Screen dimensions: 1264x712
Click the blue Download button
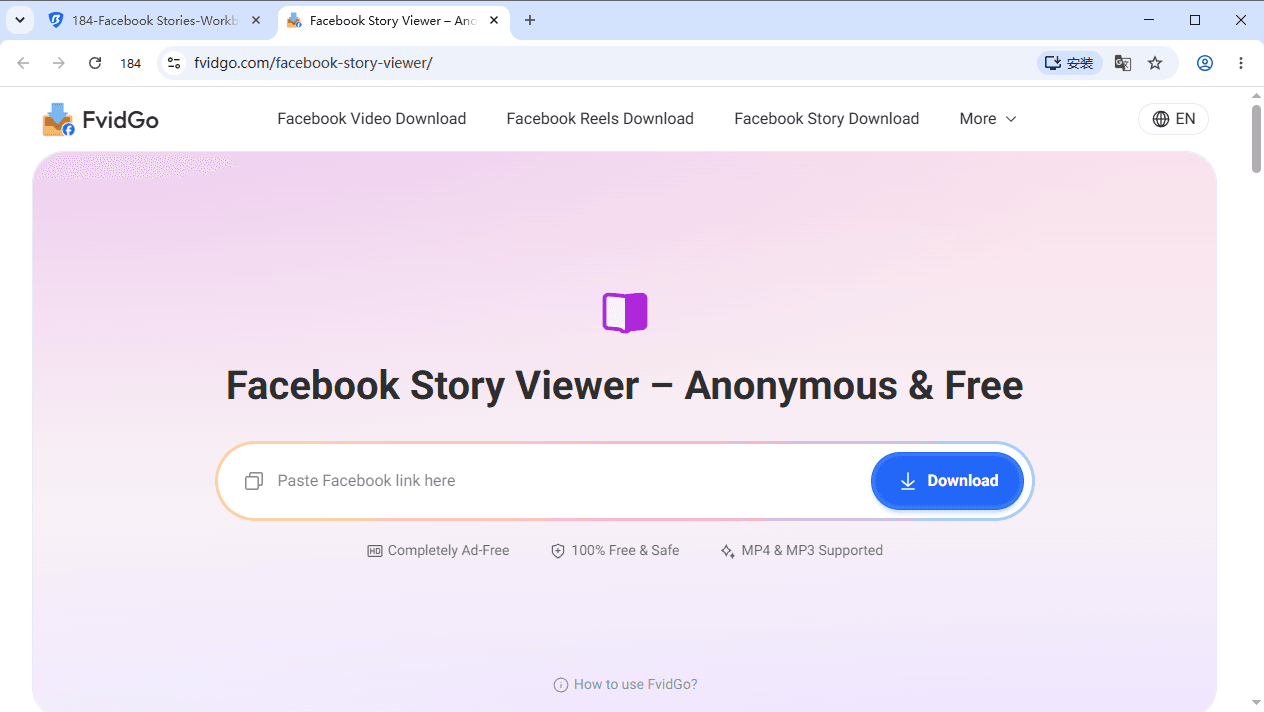click(x=947, y=481)
